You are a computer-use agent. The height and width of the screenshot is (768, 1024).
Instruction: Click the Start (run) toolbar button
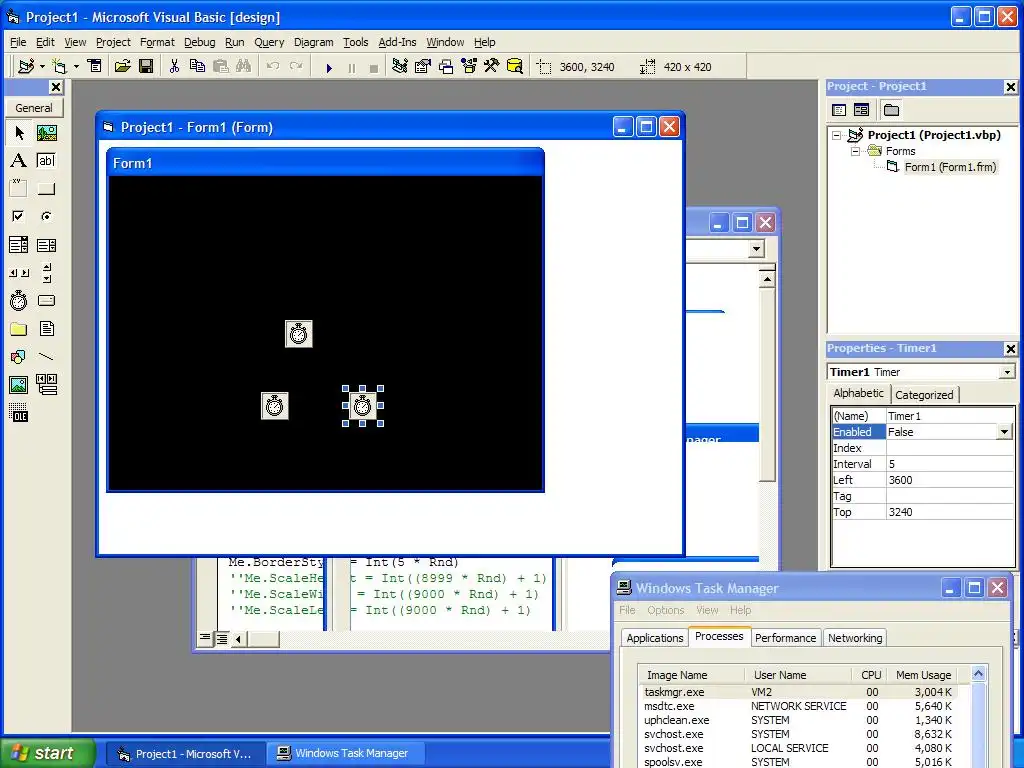pyautogui.click(x=329, y=67)
